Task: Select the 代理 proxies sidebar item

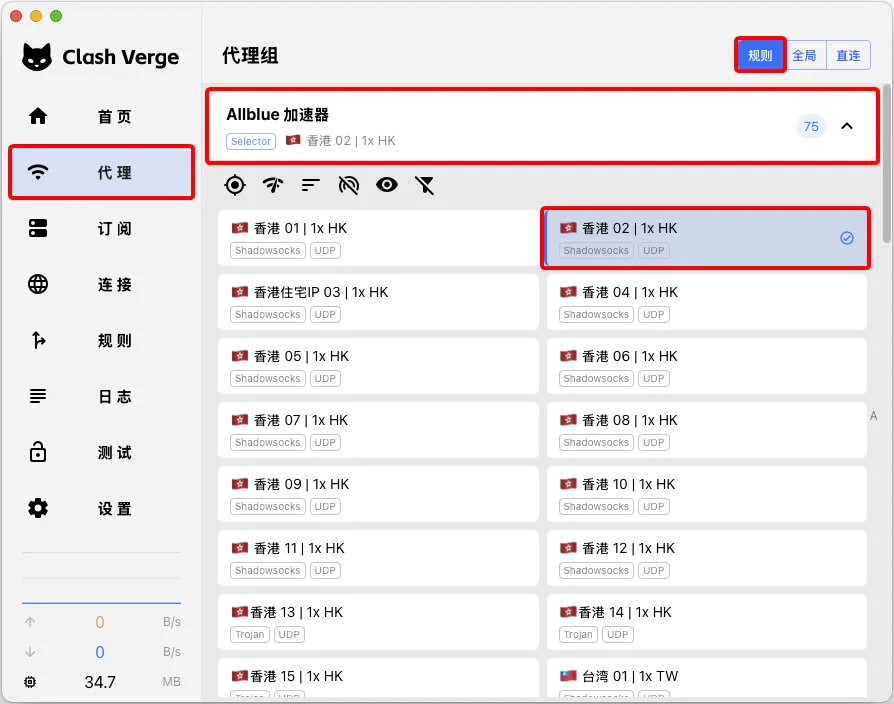Action: (101, 172)
